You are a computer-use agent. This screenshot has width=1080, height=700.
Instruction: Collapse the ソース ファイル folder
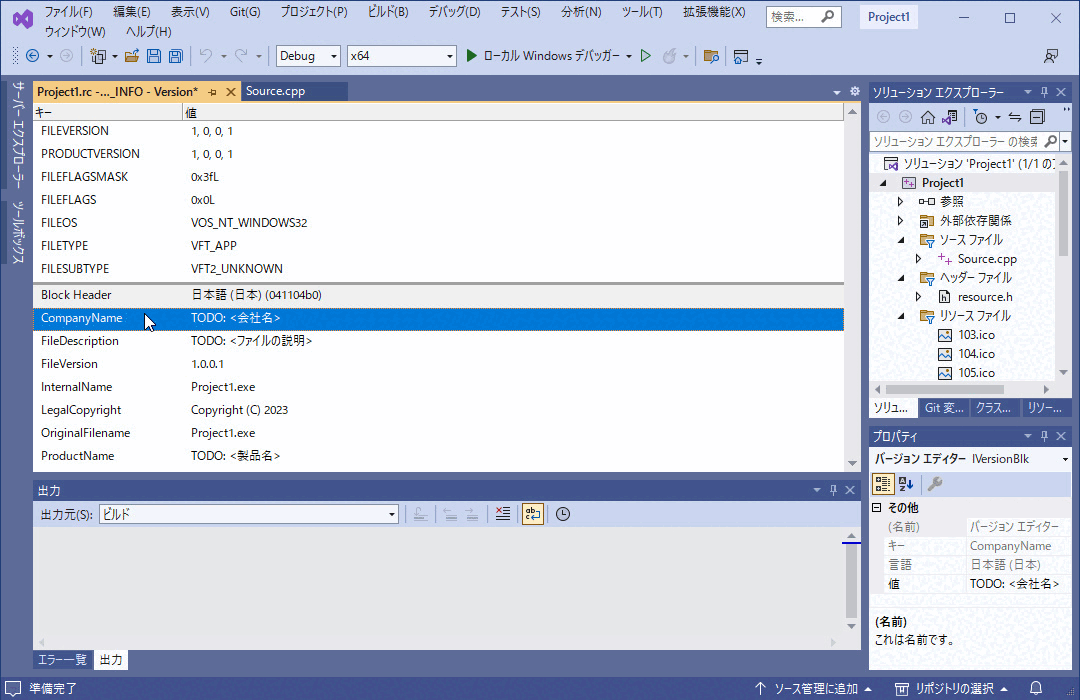point(901,240)
